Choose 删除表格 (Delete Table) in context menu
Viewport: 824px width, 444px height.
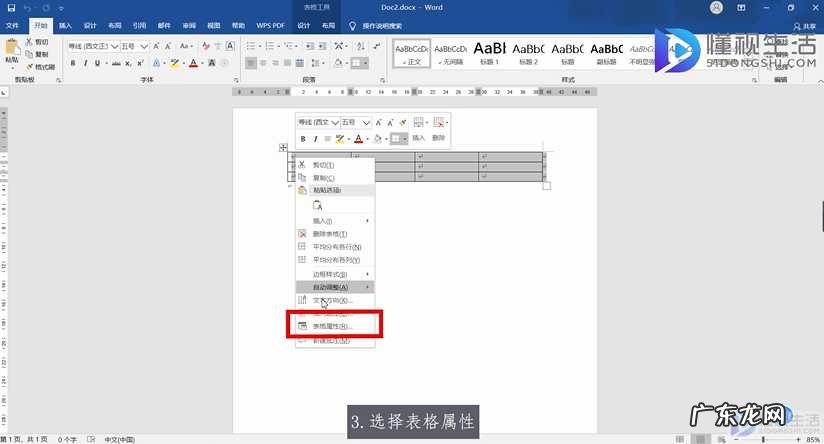pos(336,234)
